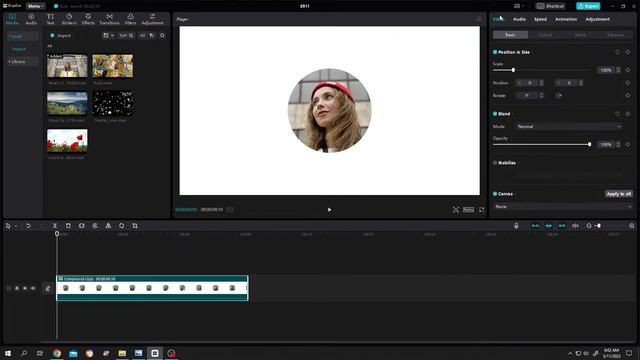Click the Export button

pos(588,6)
